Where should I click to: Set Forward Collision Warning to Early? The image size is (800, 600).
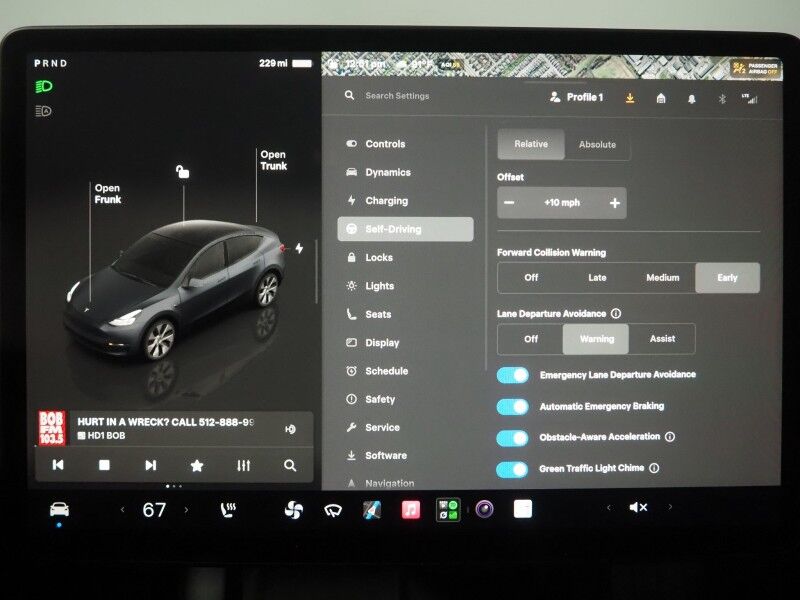(x=728, y=278)
